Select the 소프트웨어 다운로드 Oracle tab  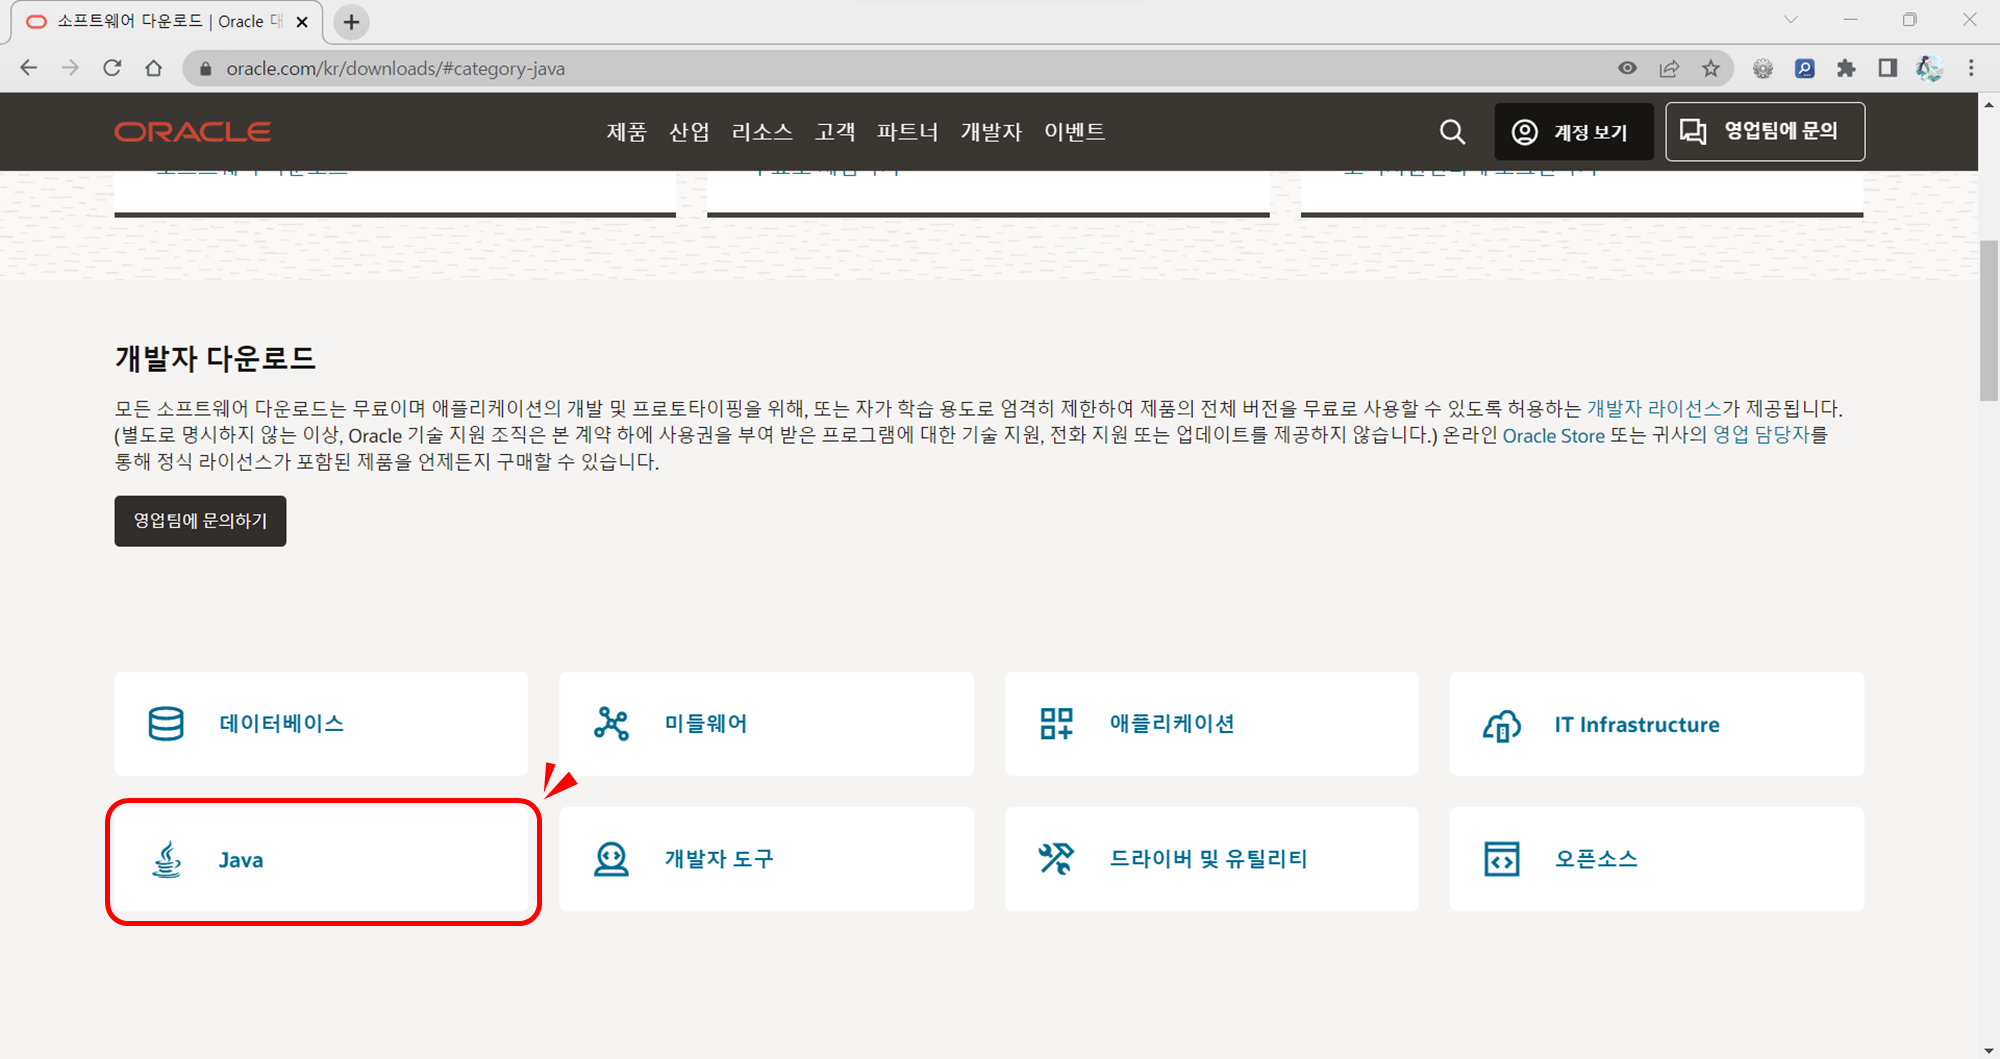click(x=167, y=22)
